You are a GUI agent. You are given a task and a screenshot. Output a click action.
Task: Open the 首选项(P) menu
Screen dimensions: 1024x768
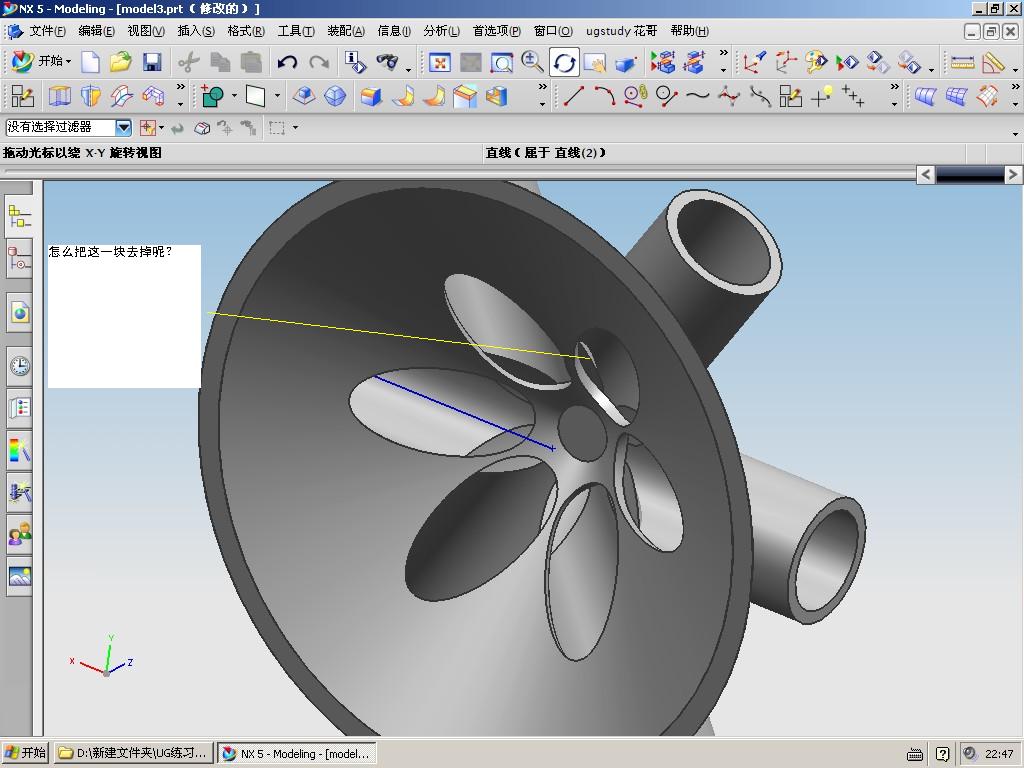(x=497, y=31)
